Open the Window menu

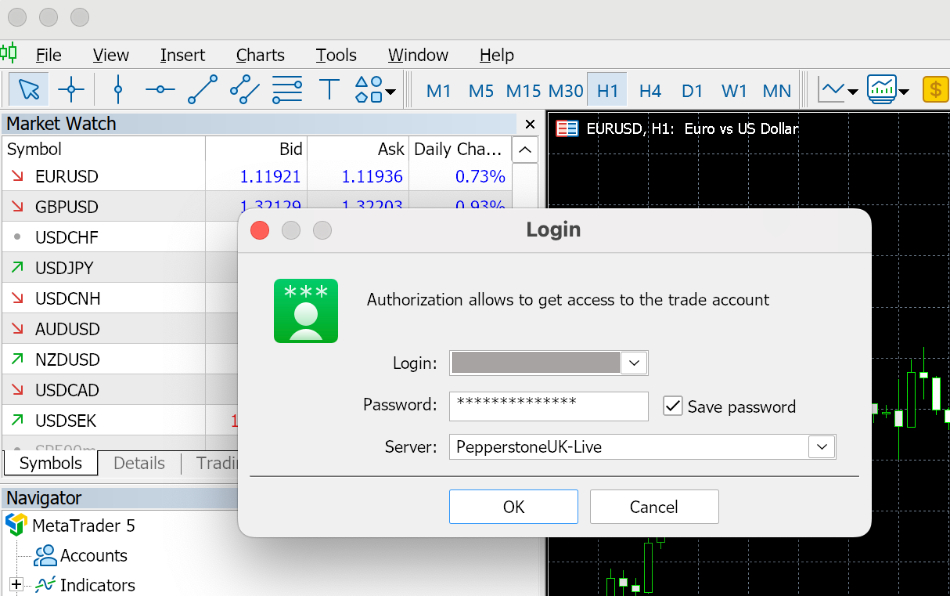point(418,55)
